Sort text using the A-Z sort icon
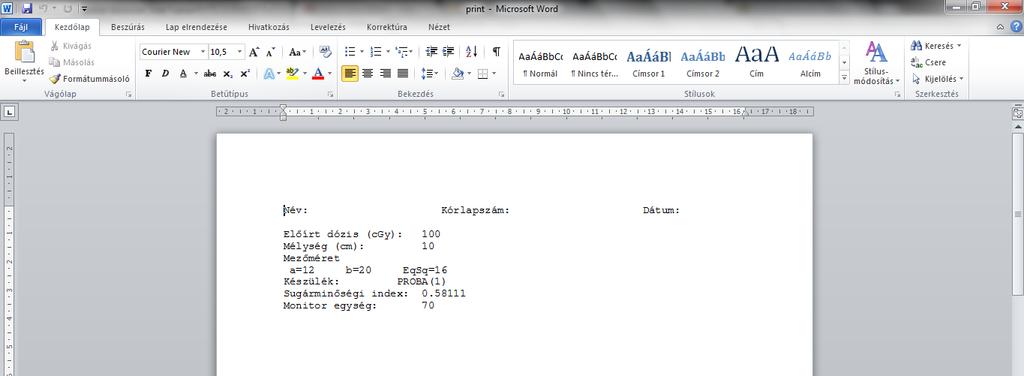Screen dimensions: 1024x376 coord(472,52)
